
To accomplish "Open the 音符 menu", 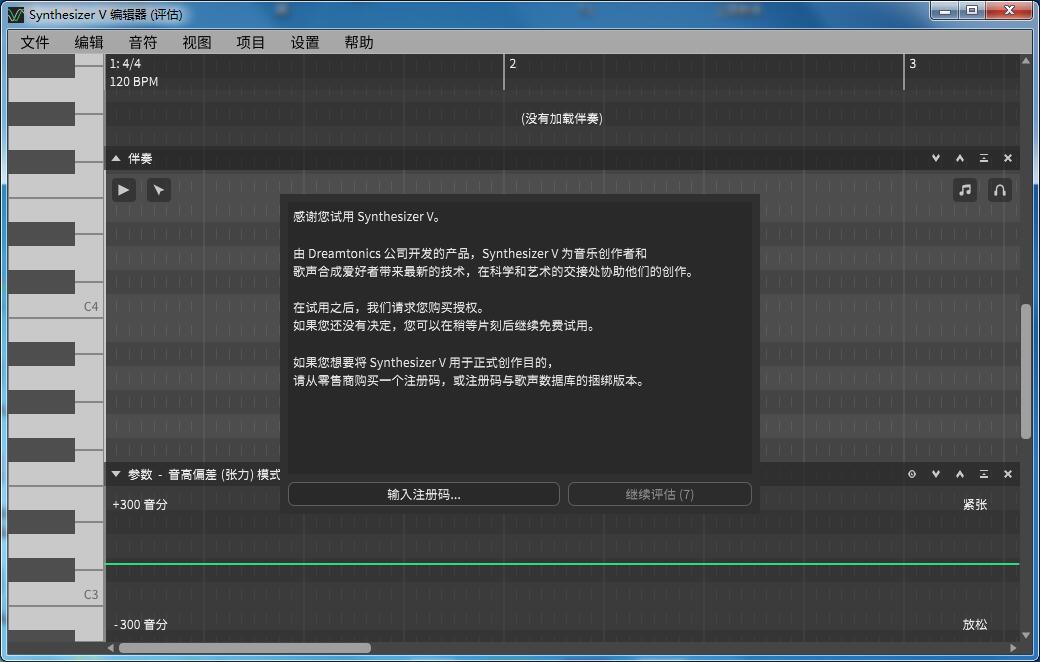I will (143, 42).
